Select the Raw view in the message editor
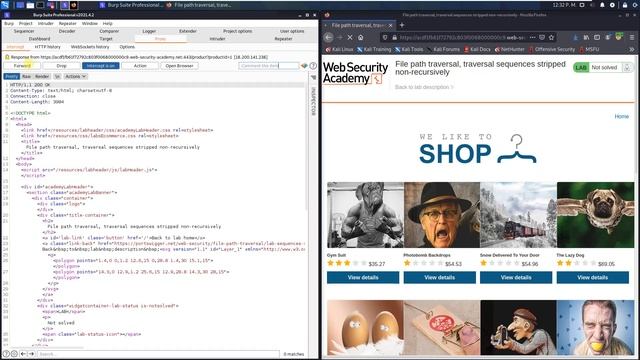640x360 pixels. pos(27,77)
